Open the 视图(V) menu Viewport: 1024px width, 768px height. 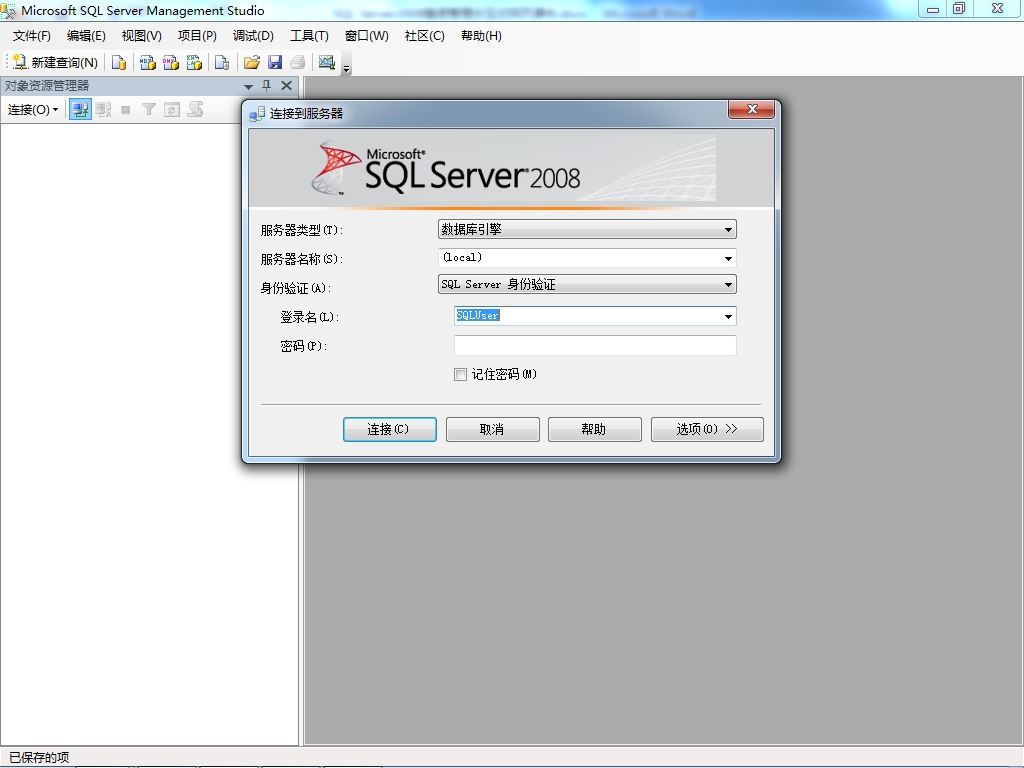[142, 36]
